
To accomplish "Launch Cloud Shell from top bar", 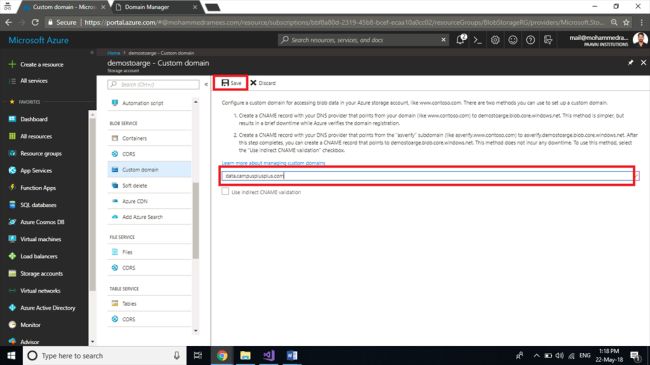I will click(478, 40).
